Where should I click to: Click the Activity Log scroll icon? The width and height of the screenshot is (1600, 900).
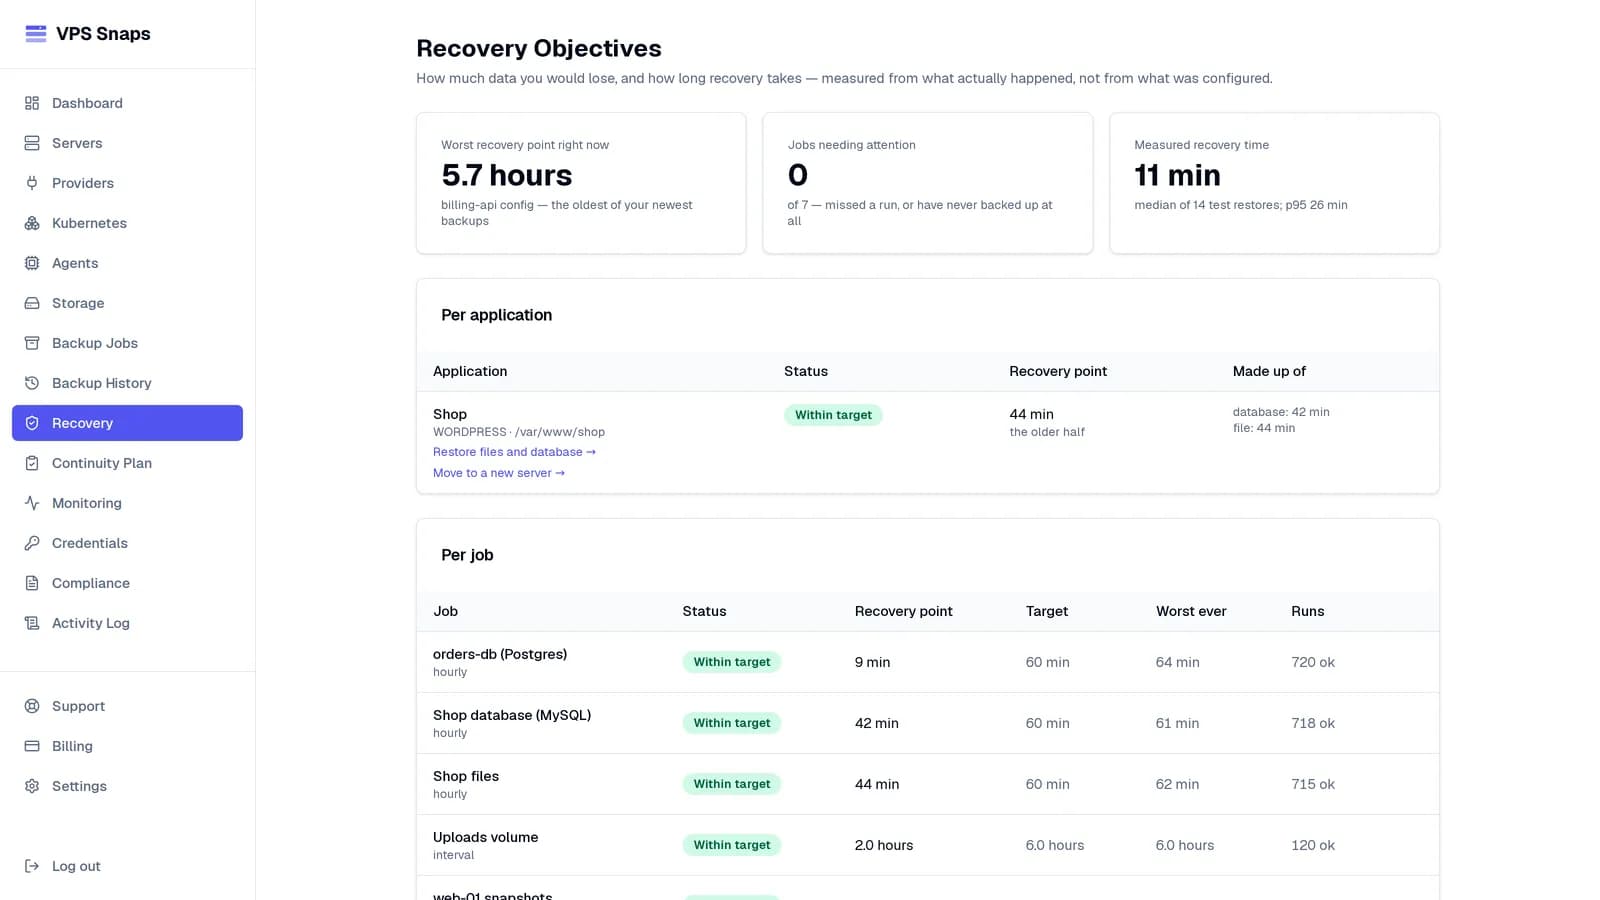click(x=32, y=623)
